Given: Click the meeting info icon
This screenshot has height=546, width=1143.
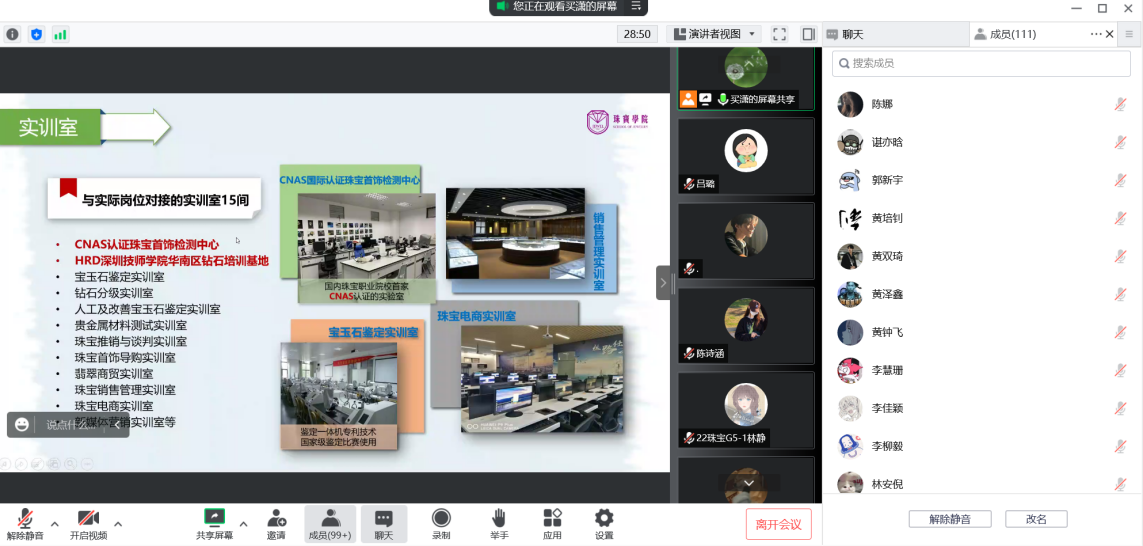Looking at the screenshot, I should 13,34.
